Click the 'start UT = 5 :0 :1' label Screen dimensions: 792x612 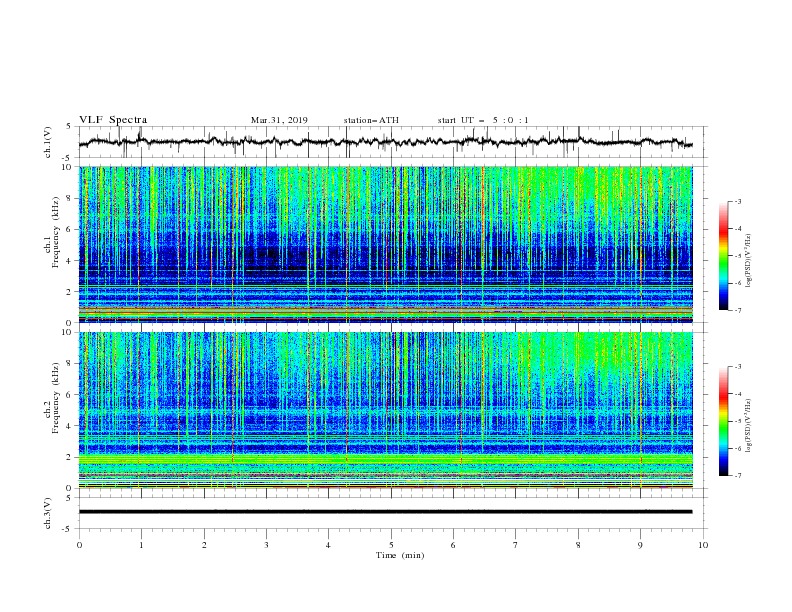tap(483, 120)
